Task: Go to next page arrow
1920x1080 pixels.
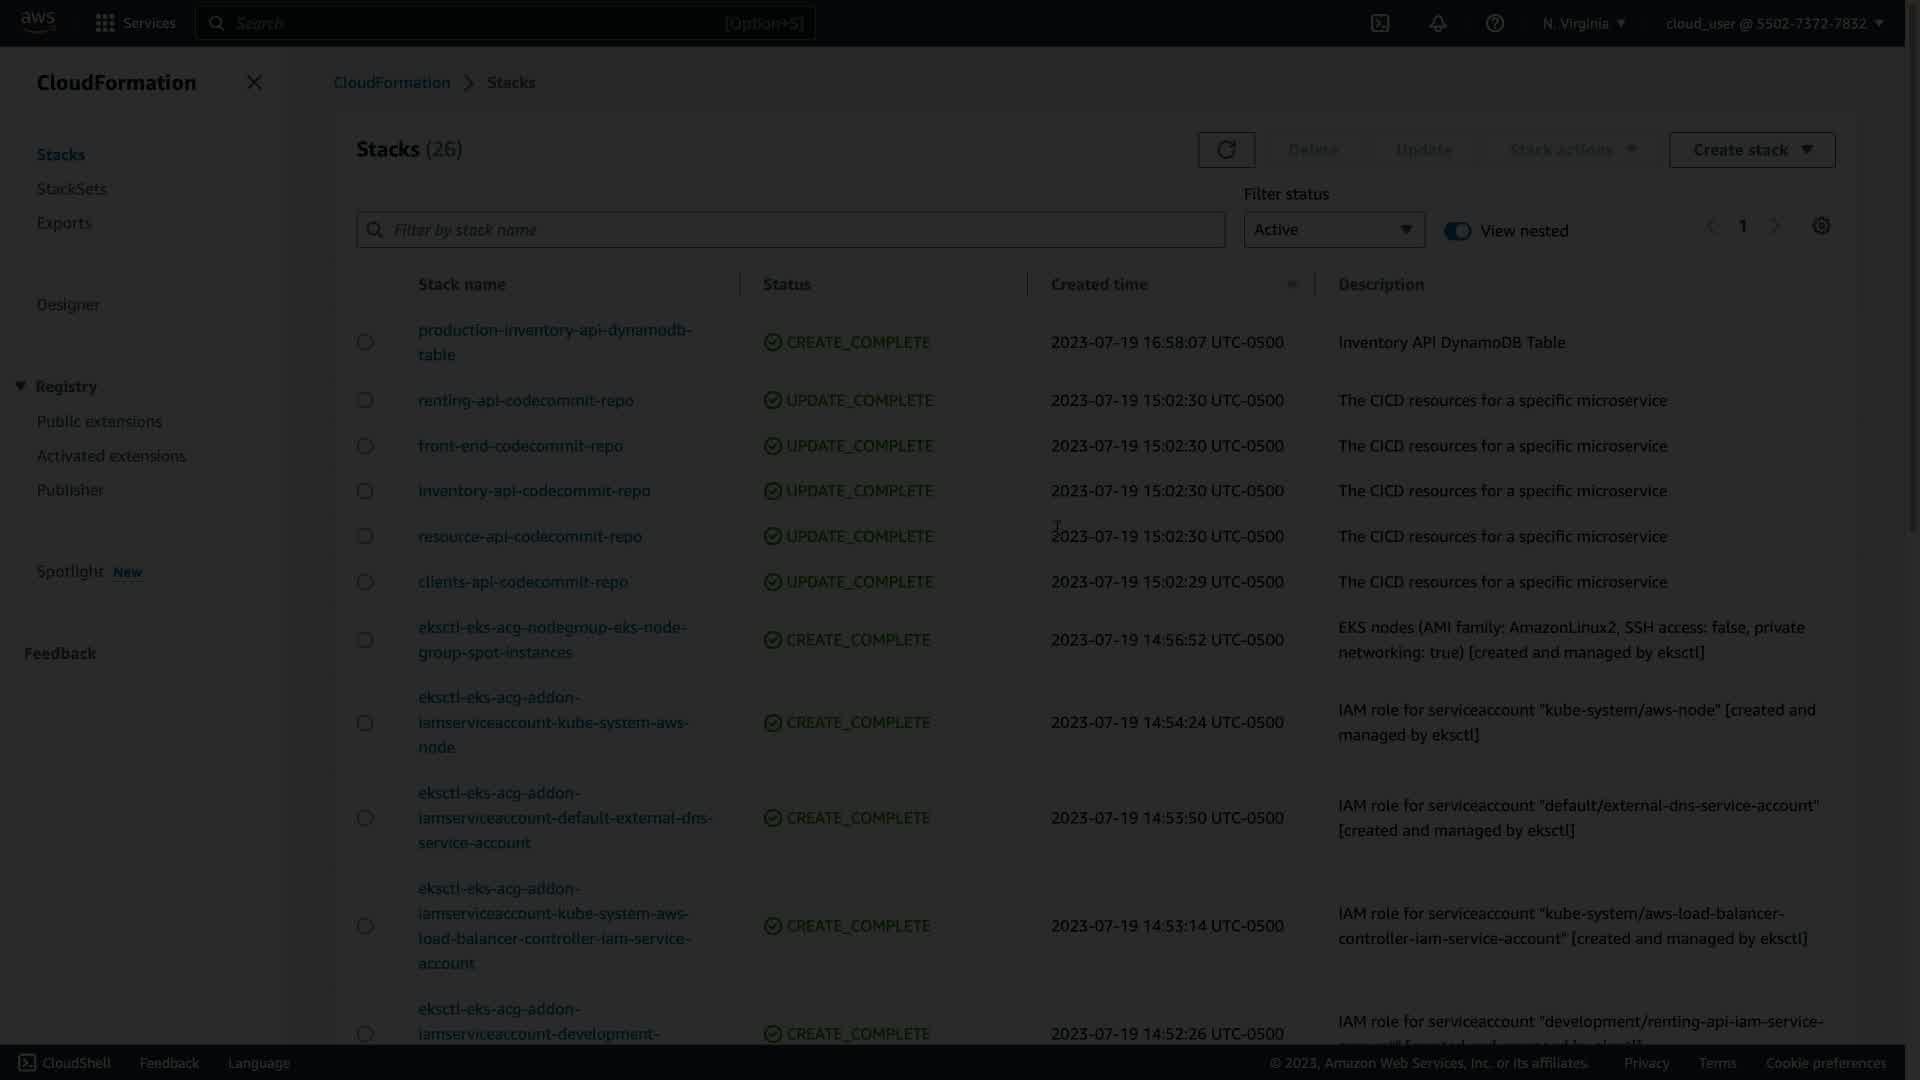Action: [1776, 226]
